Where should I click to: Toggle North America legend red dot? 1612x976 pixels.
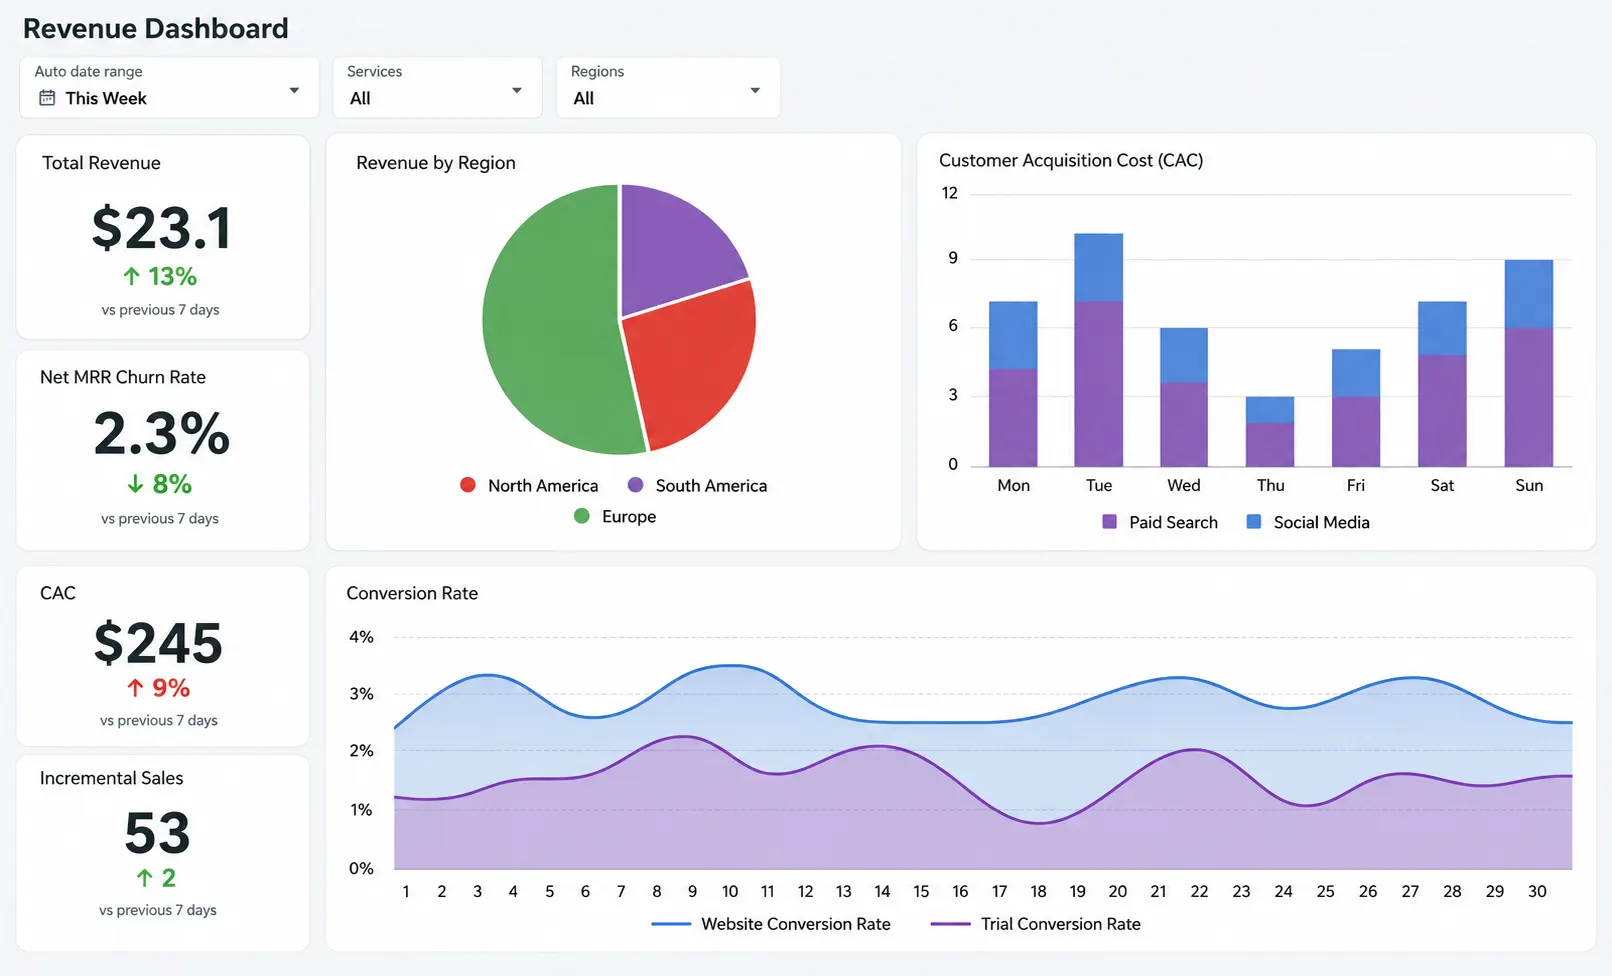[x=467, y=485]
